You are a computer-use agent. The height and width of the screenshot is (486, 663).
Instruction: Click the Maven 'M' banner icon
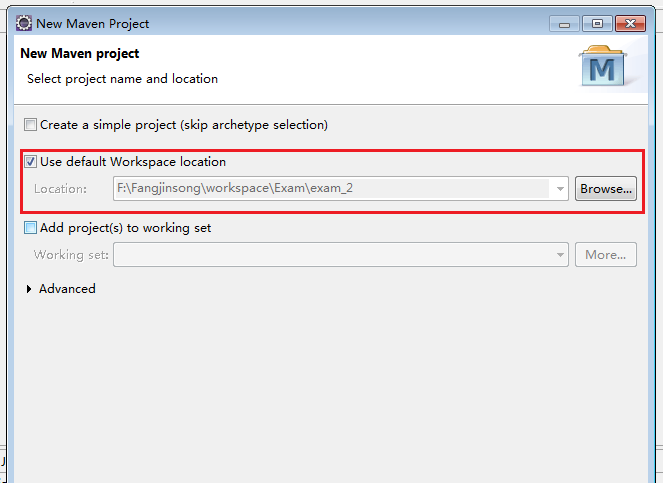click(x=603, y=66)
